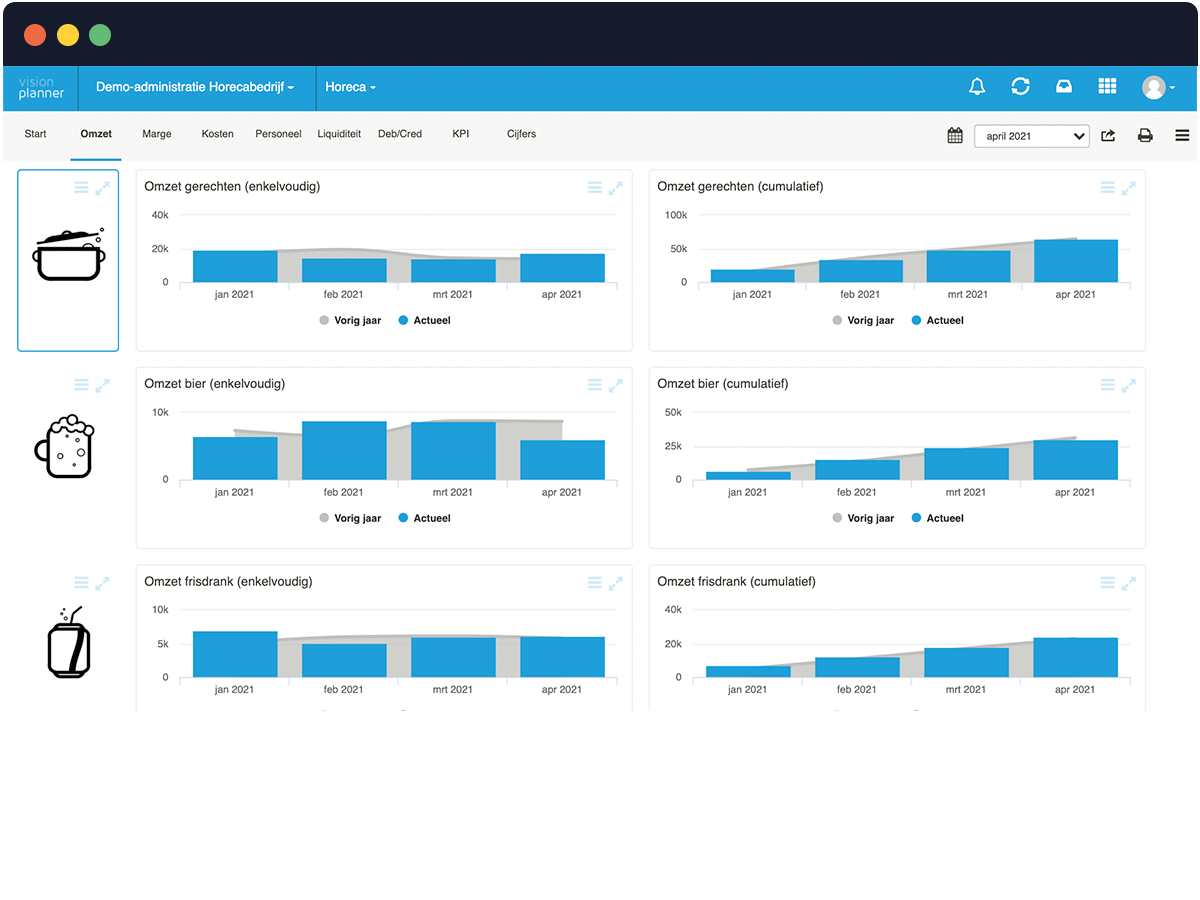Expand icon above the beer mug
The width and height of the screenshot is (1200, 900).
click(102, 385)
